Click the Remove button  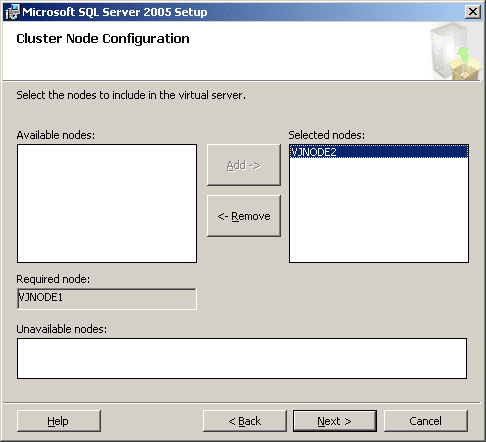click(244, 216)
